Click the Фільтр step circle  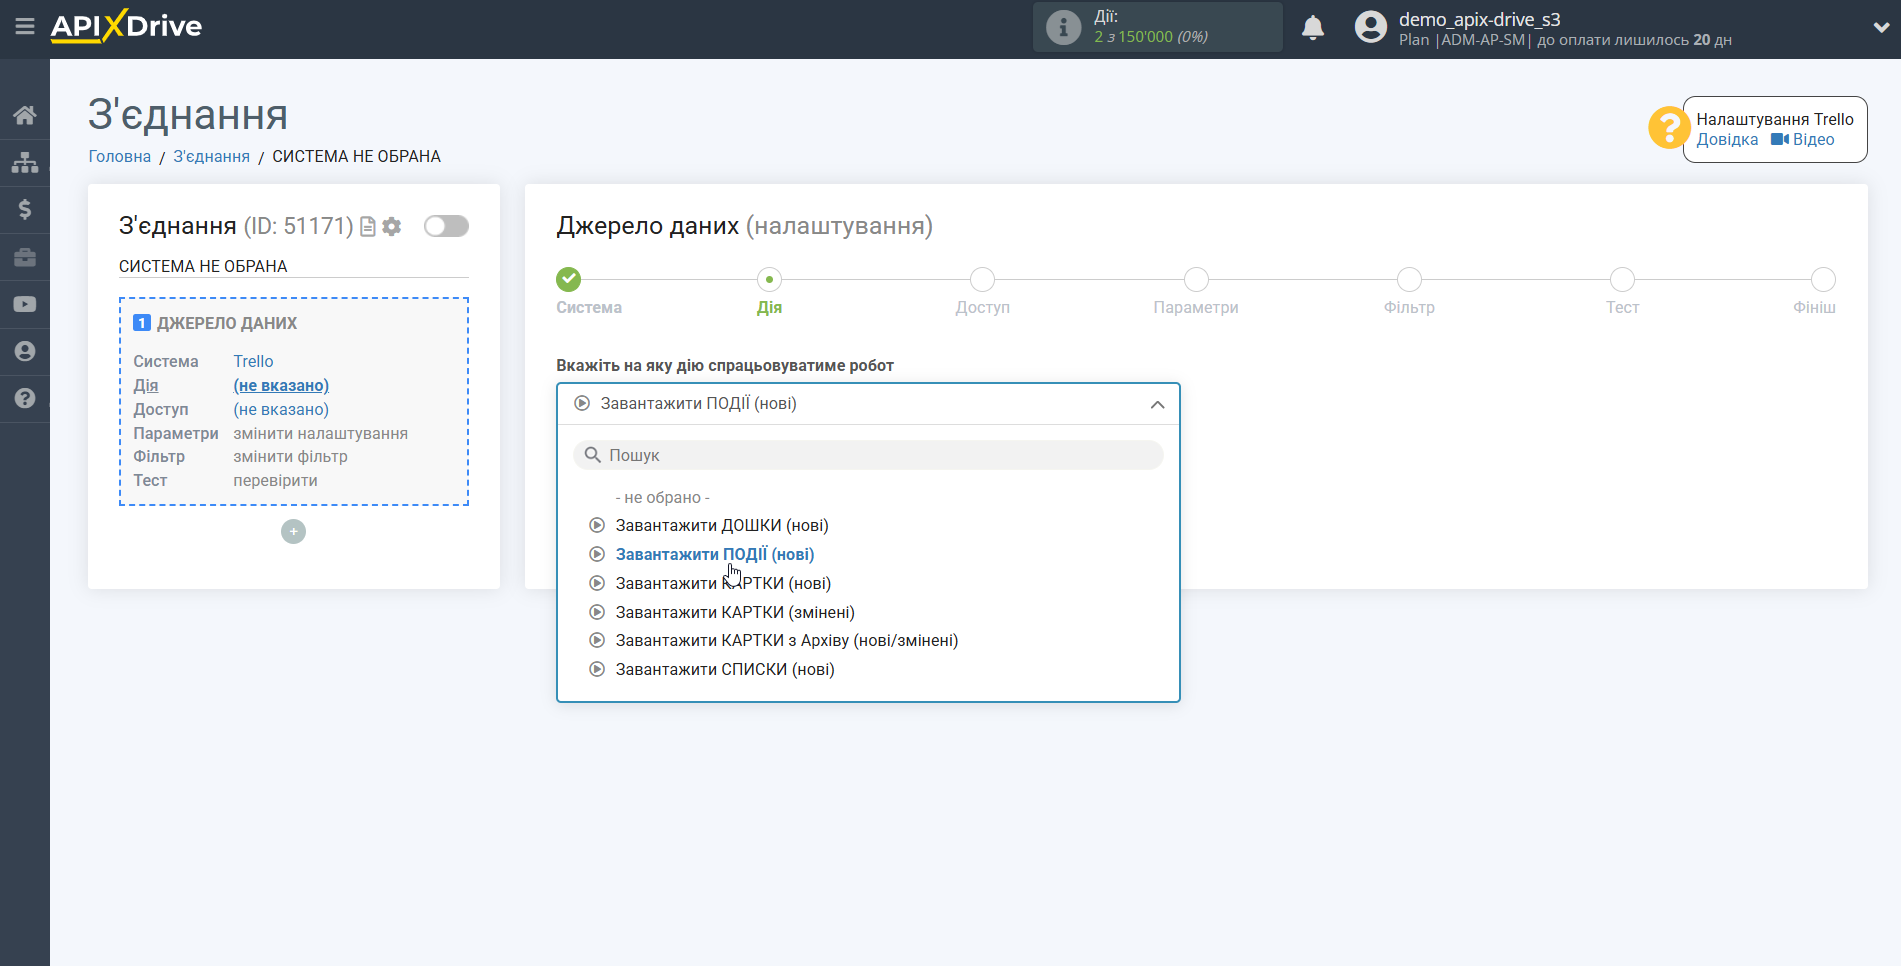pyautogui.click(x=1409, y=279)
